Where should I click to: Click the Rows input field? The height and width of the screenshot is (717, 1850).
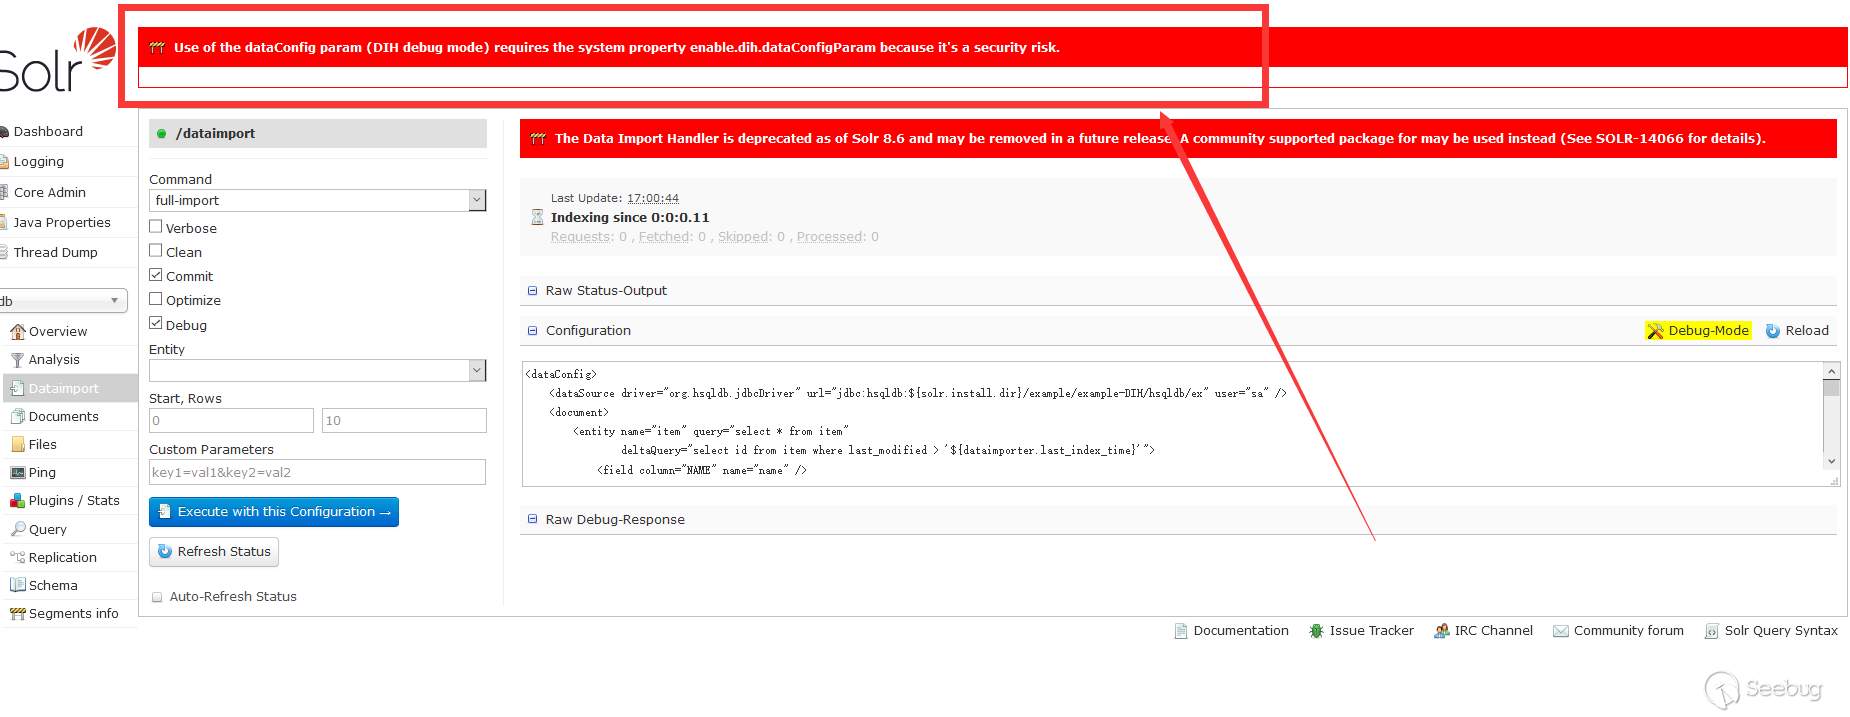pyautogui.click(x=404, y=421)
